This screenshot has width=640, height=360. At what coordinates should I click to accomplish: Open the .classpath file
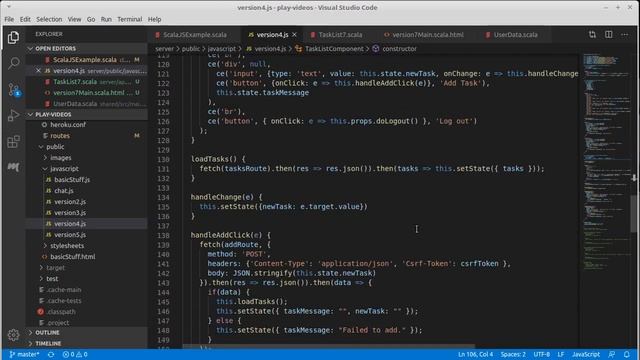coord(61,312)
